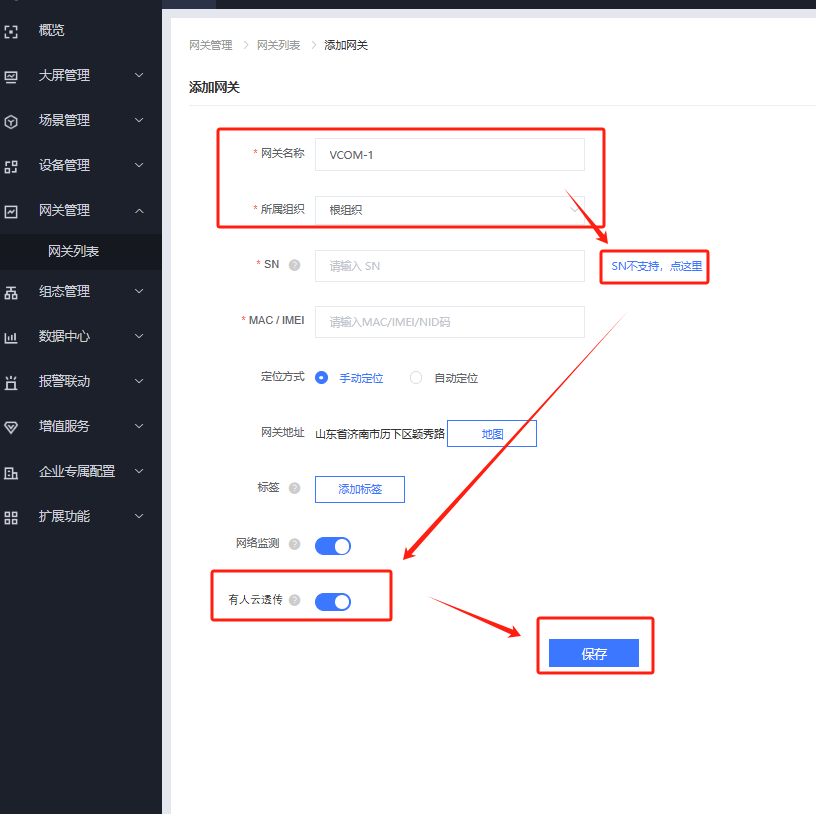
Task: Click the 数据中心 chart icon
Action: (11, 337)
